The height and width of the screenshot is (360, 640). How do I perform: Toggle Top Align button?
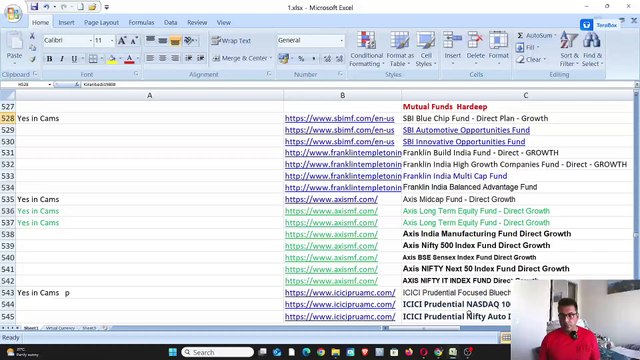[150, 40]
